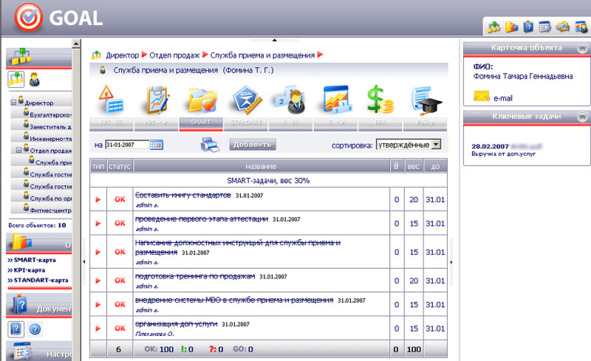The image size is (591, 361).
Task: Collapse the Директор tree node
Action: (14, 102)
